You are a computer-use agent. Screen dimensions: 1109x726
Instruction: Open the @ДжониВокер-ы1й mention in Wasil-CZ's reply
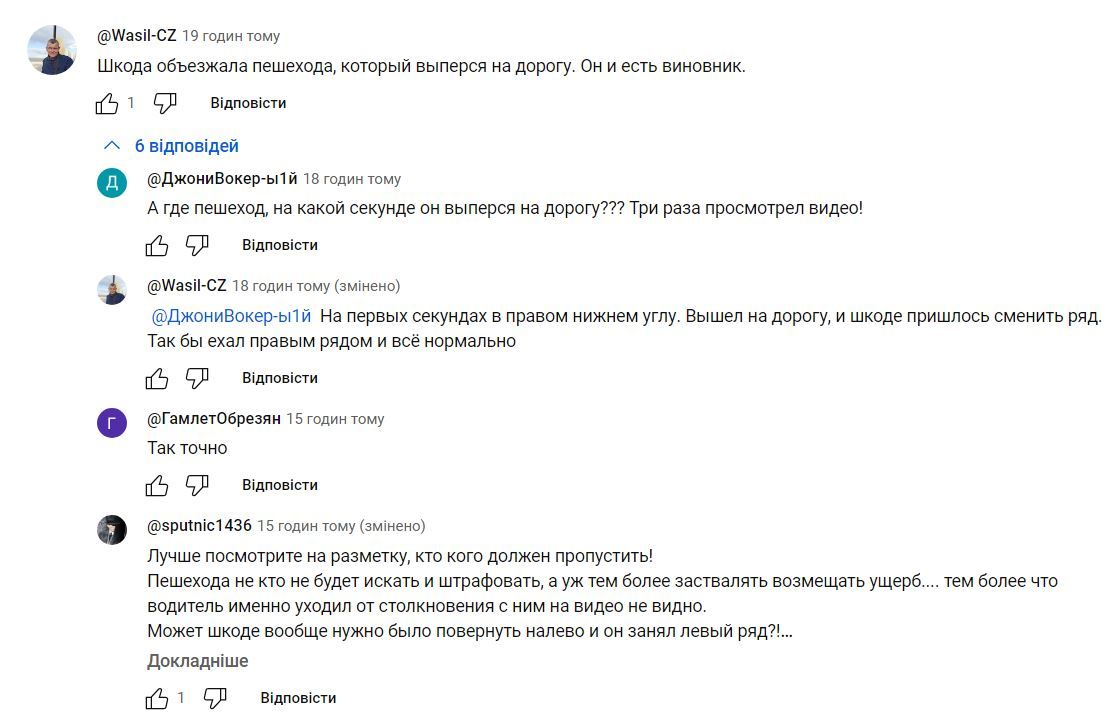(231, 316)
